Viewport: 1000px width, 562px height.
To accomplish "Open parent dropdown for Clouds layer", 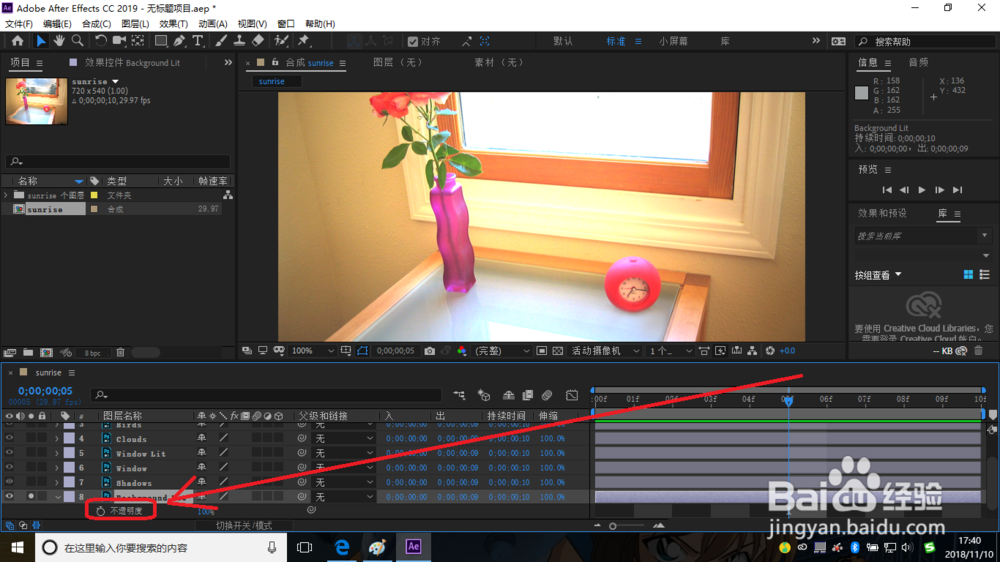I will 344,438.
